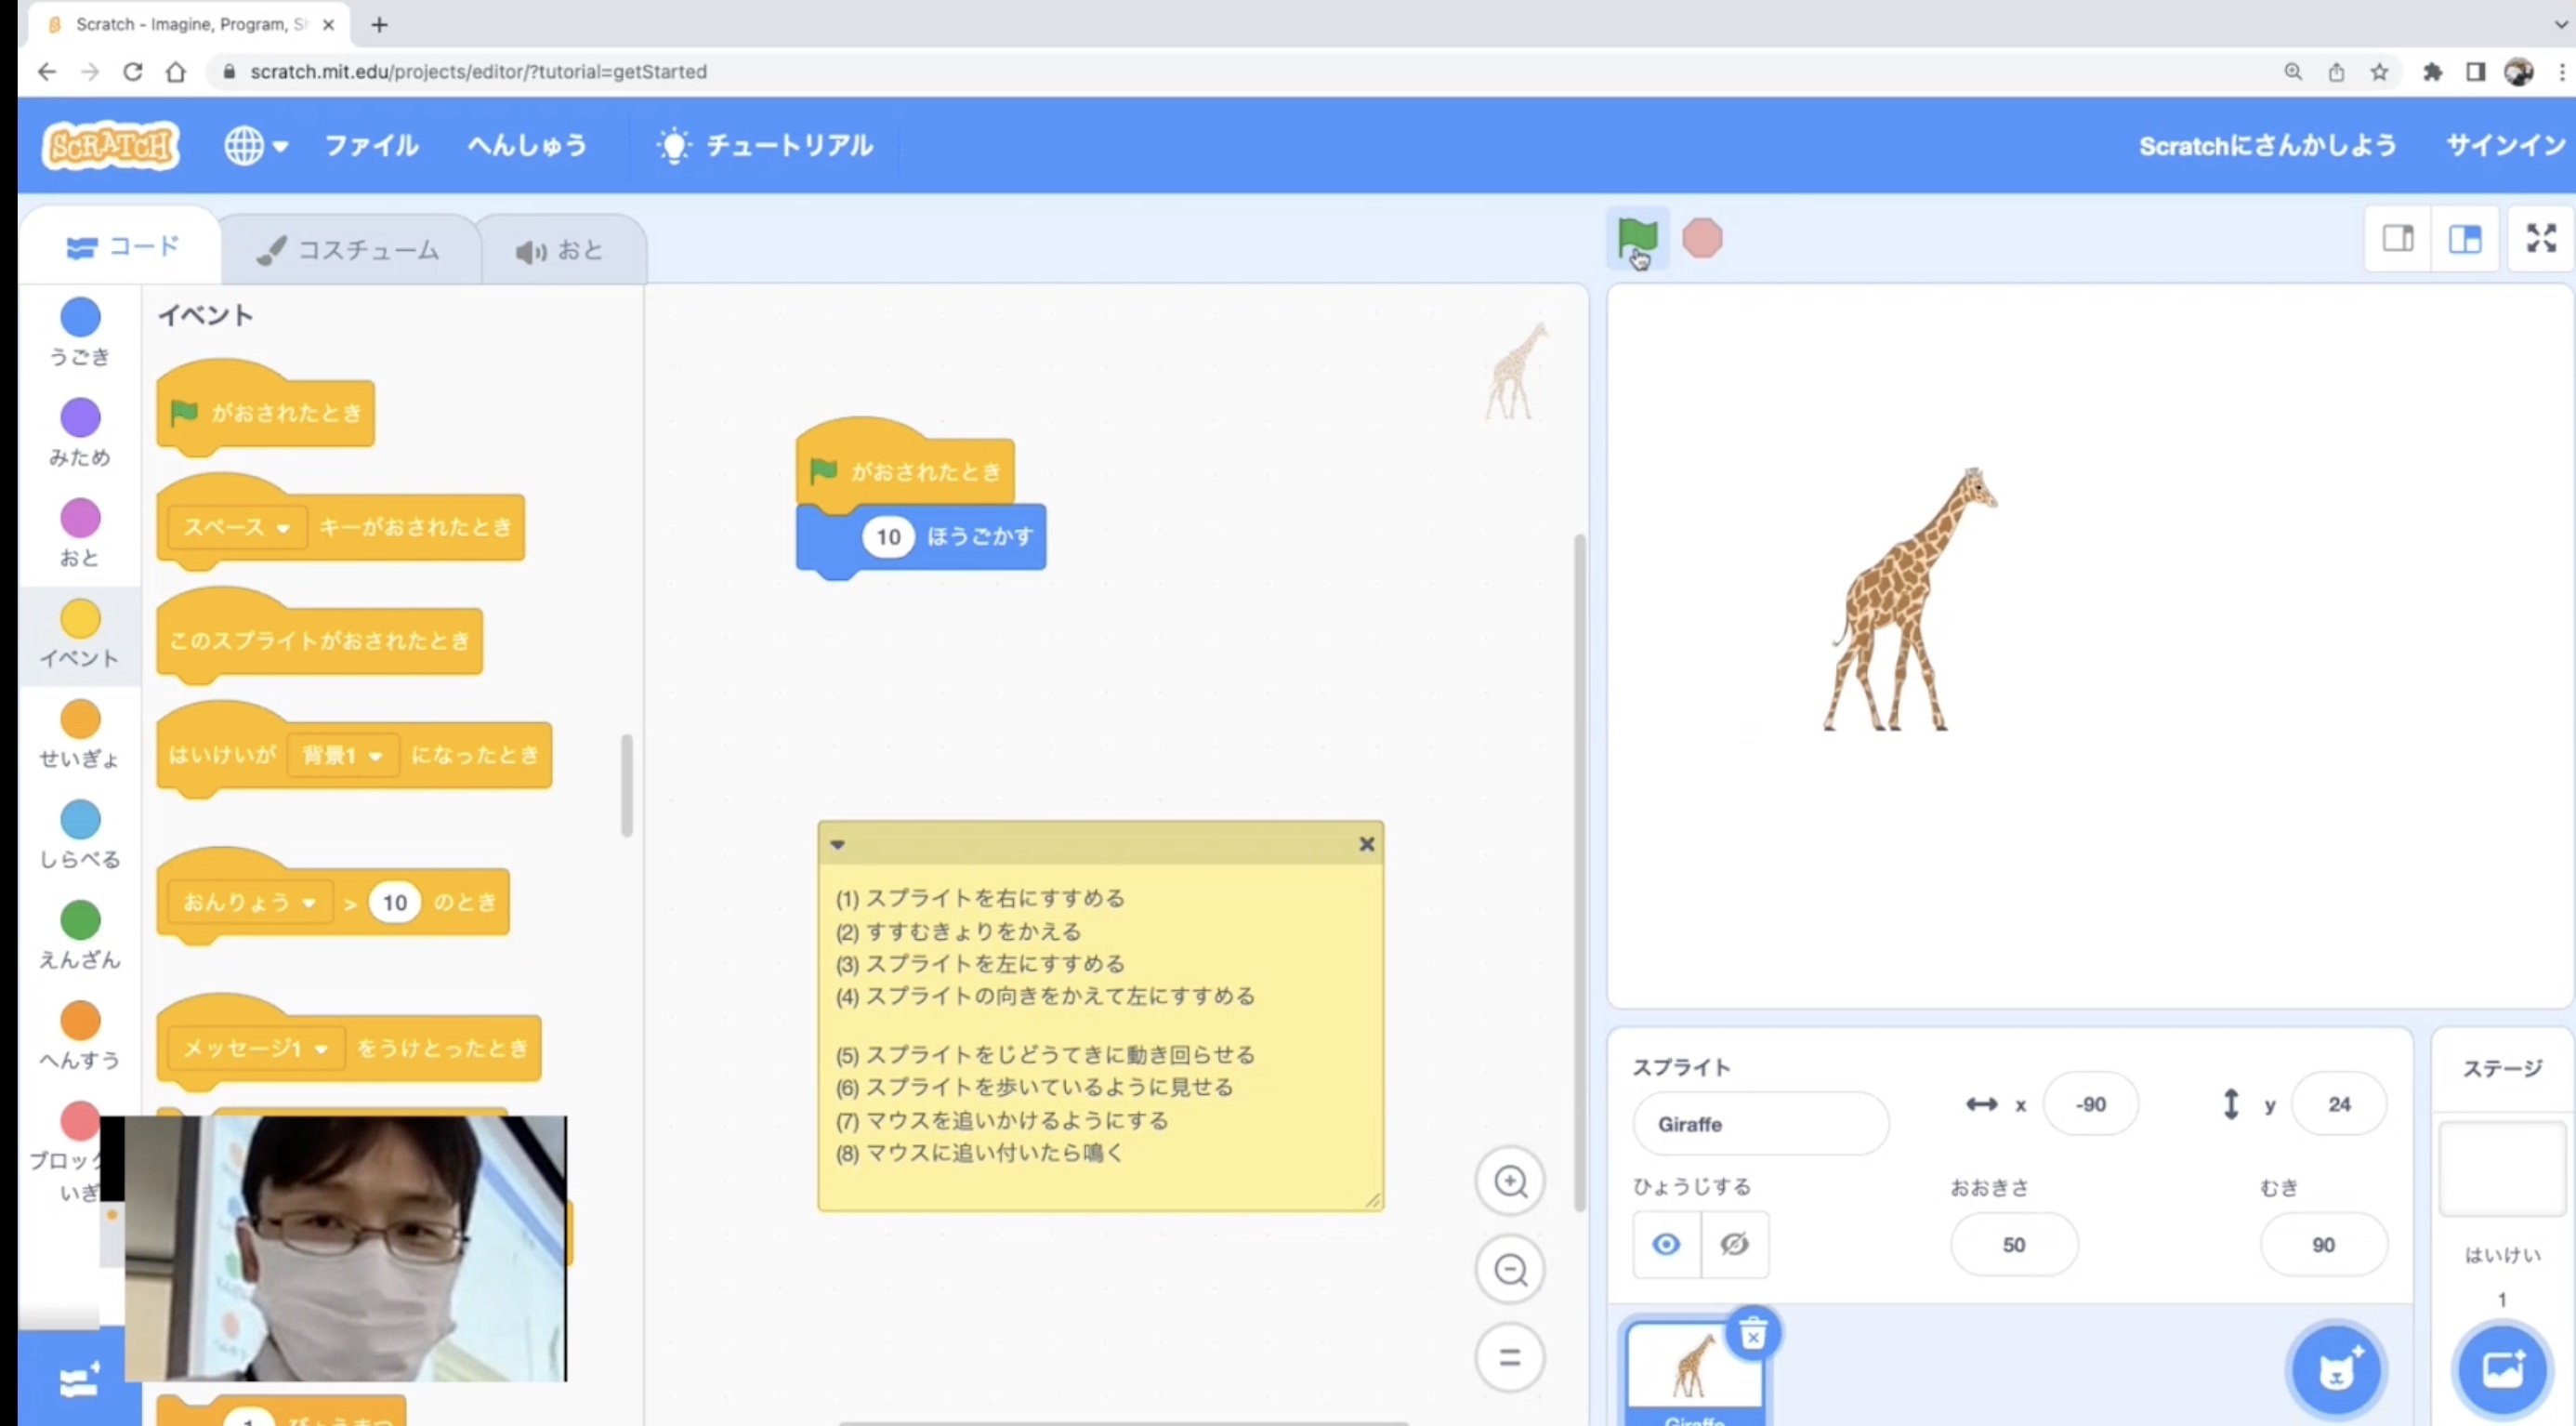This screenshot has height=1426, width=2576.
Task: Click the choose backdrop button
Action: tap(2502, 1369)
